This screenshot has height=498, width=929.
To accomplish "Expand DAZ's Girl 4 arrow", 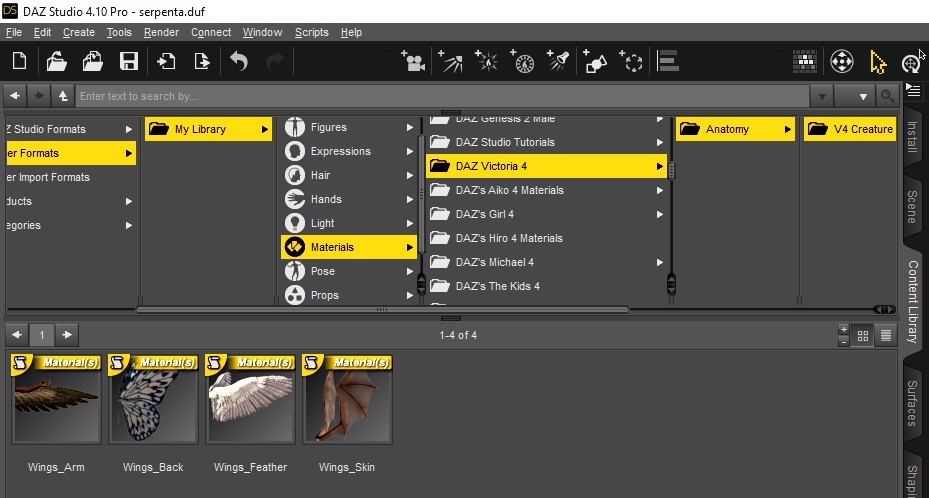I will click(x=659, y=214).
